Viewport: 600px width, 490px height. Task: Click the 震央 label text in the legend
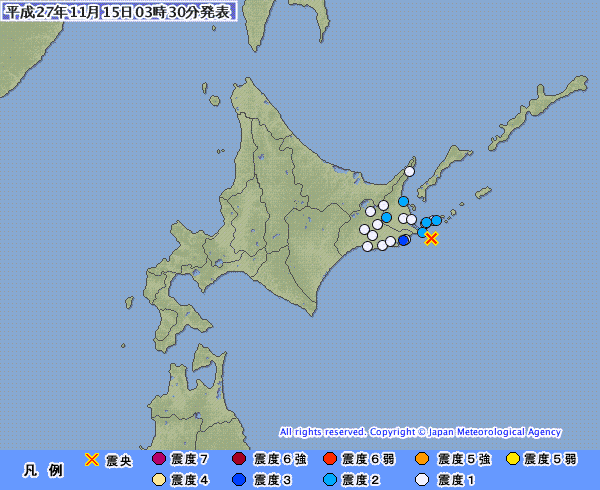[x=119, y=461]
